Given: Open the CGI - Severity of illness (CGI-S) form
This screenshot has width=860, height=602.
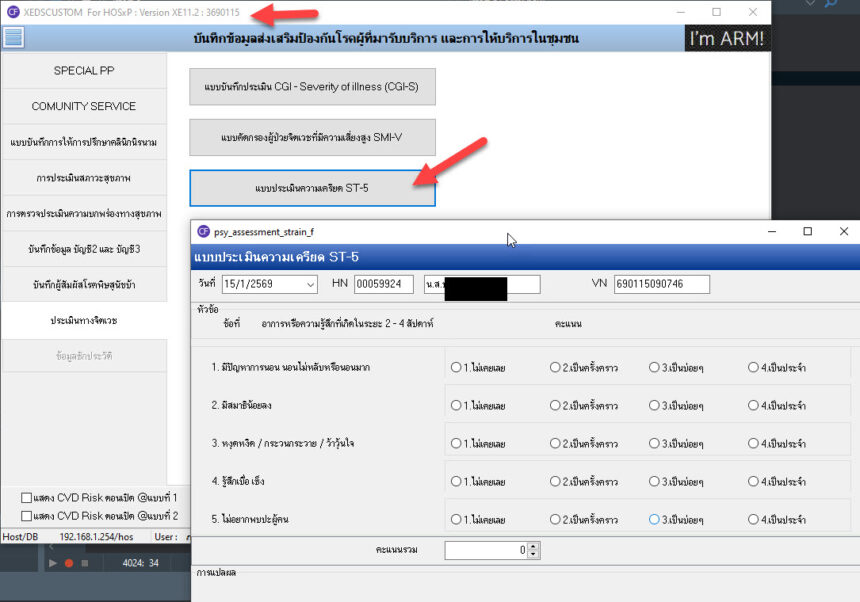Looking at the screenshot, I should pyautogui.click(x=312, y=87).
